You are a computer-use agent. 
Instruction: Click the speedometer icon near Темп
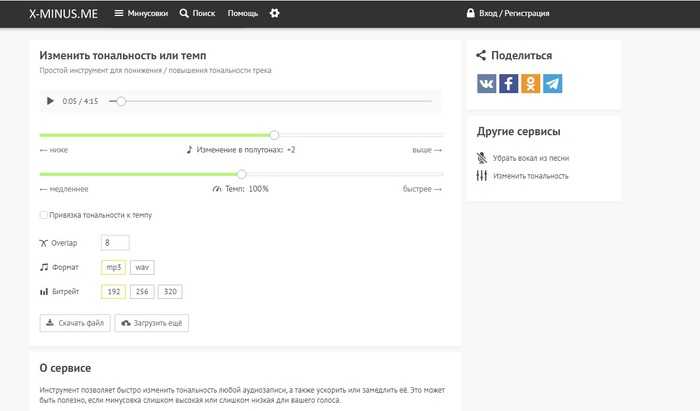tap(217, 189)
